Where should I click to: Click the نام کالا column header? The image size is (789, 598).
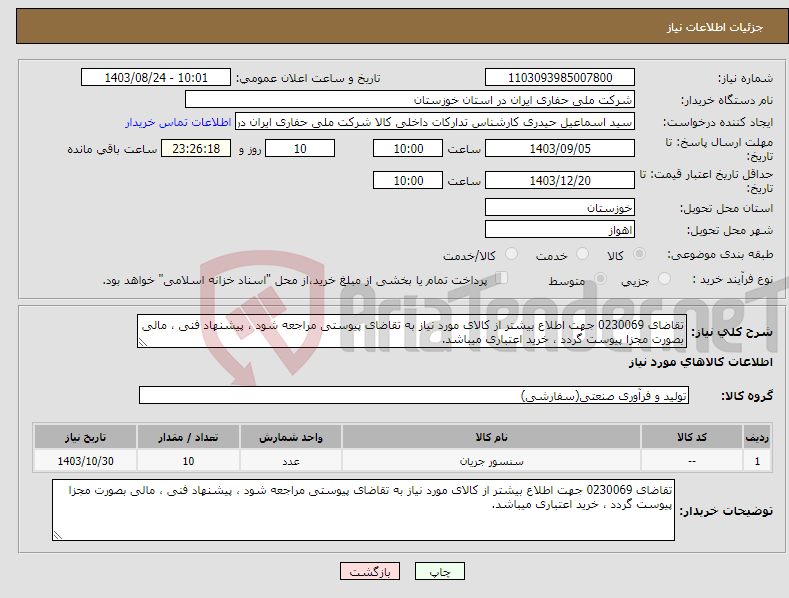[x=491, y=437]
